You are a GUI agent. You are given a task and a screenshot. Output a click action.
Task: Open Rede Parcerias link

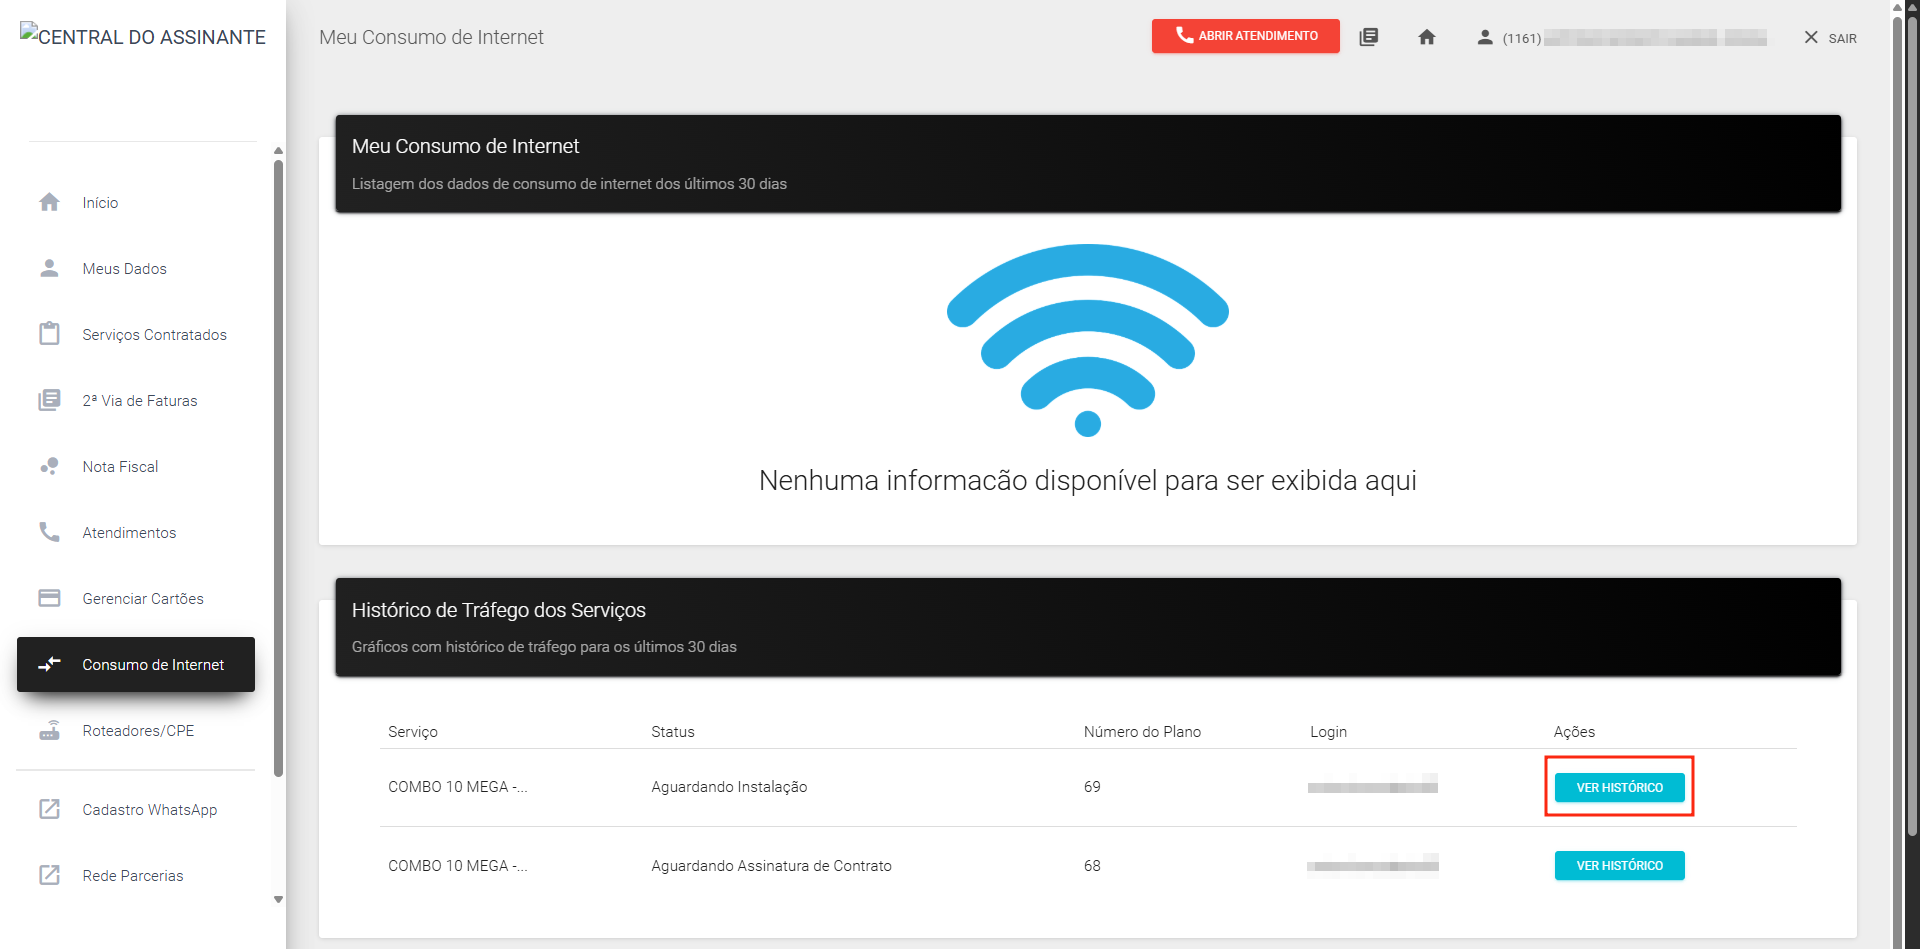136,875
